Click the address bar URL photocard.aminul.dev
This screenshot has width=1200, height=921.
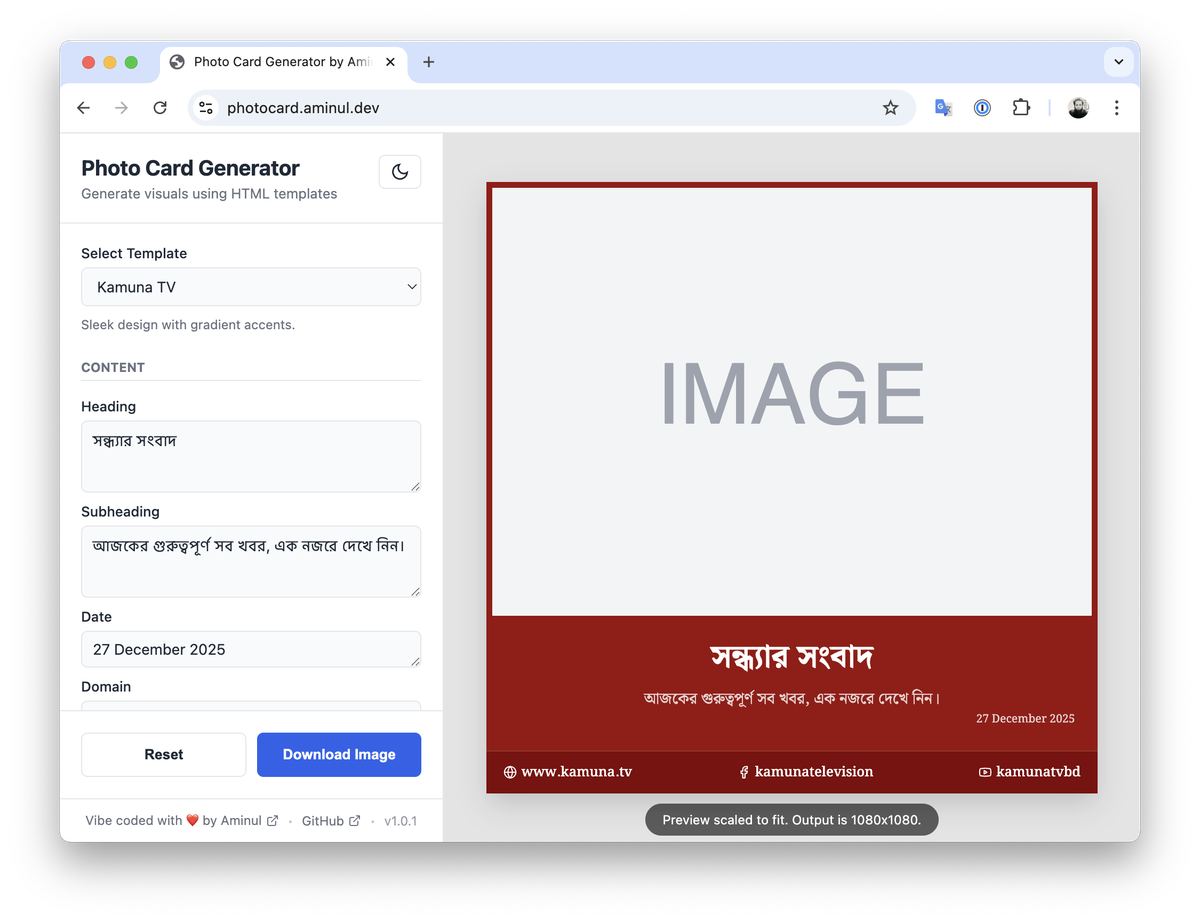coord(303,108)
